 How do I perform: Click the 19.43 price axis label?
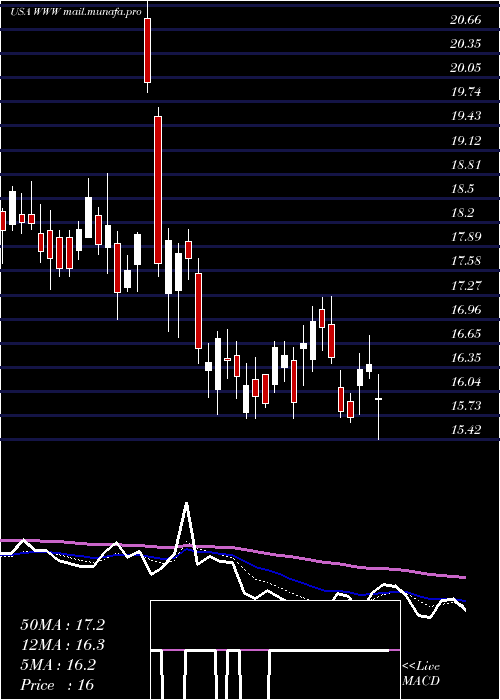466,116
